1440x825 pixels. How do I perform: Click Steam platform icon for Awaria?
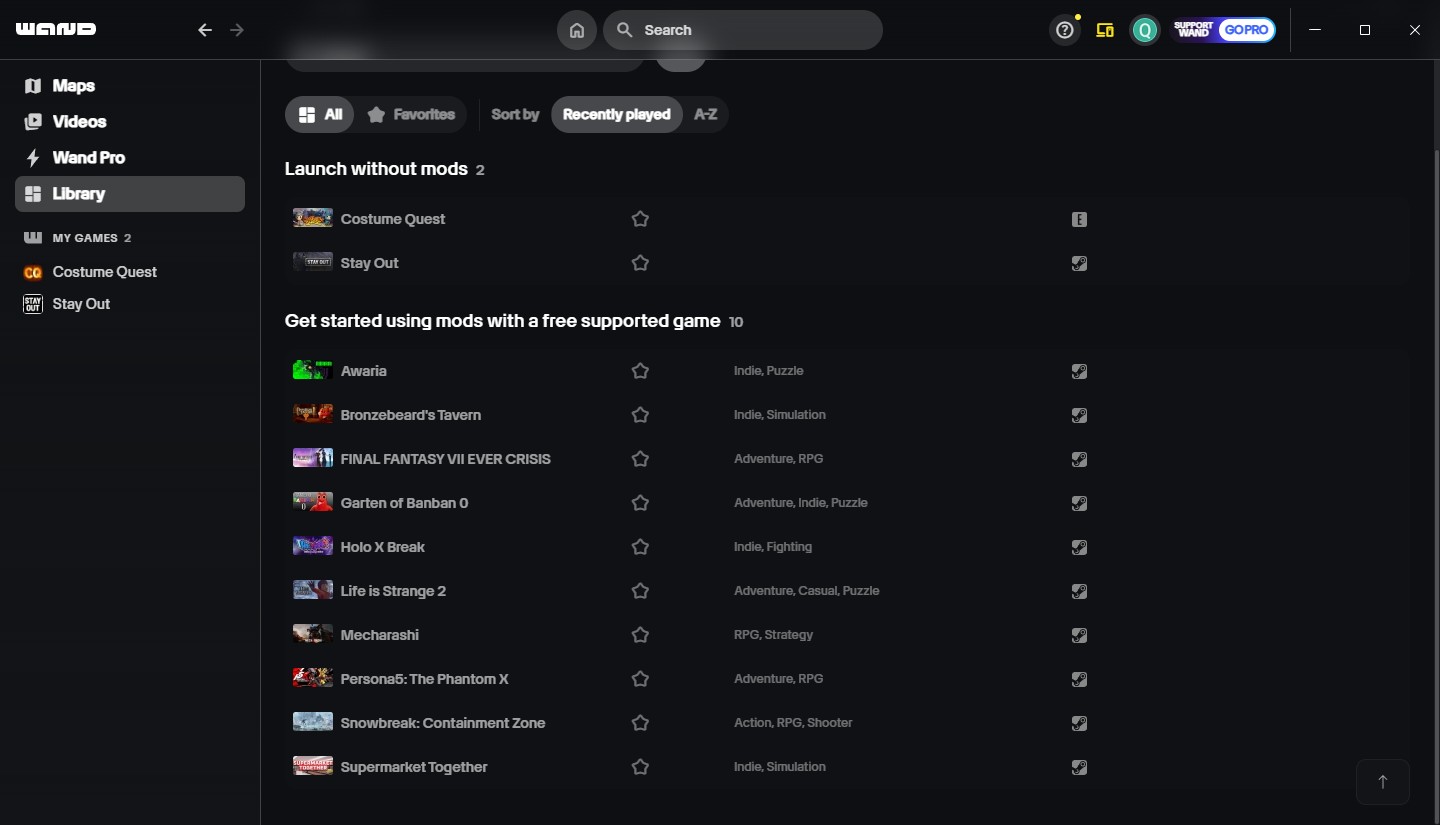pos(1079,371)
